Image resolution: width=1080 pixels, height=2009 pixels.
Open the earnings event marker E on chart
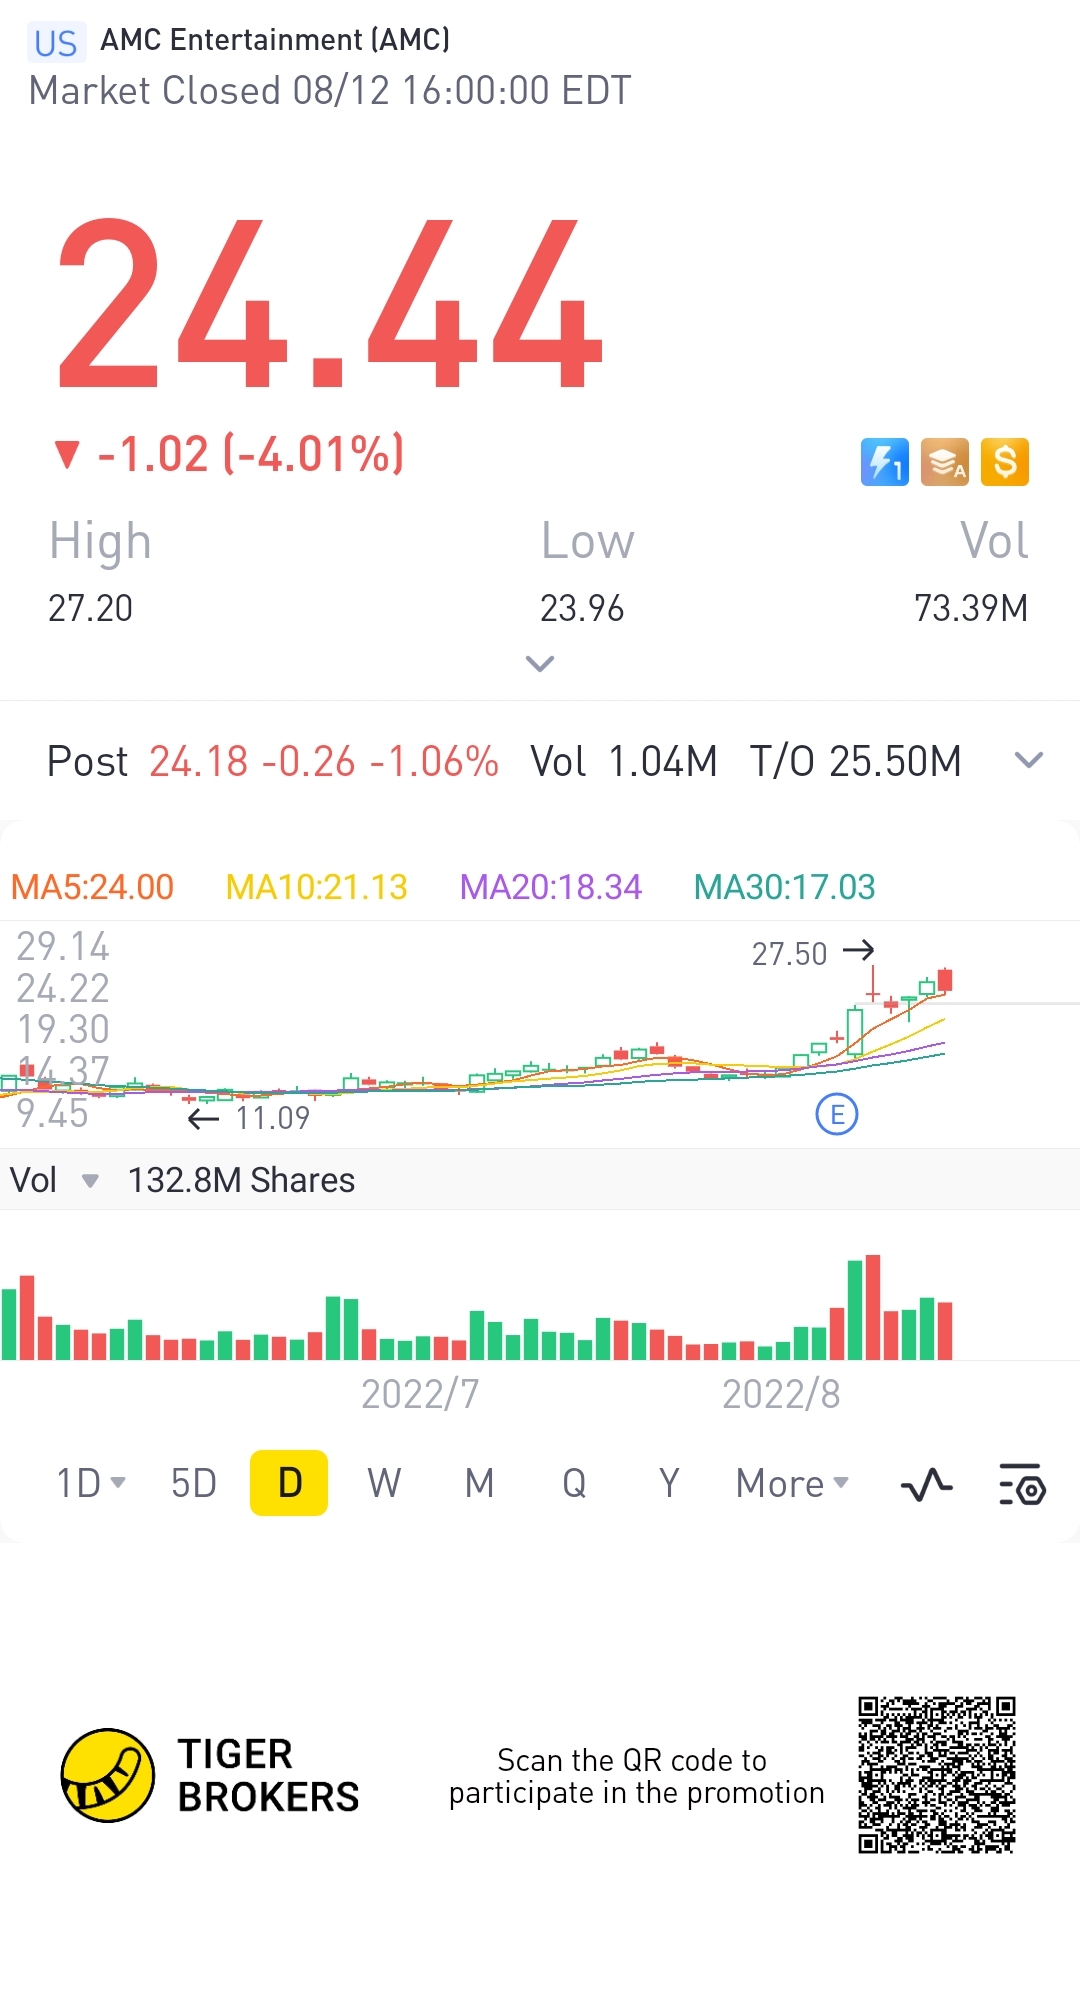[837, 1114]
